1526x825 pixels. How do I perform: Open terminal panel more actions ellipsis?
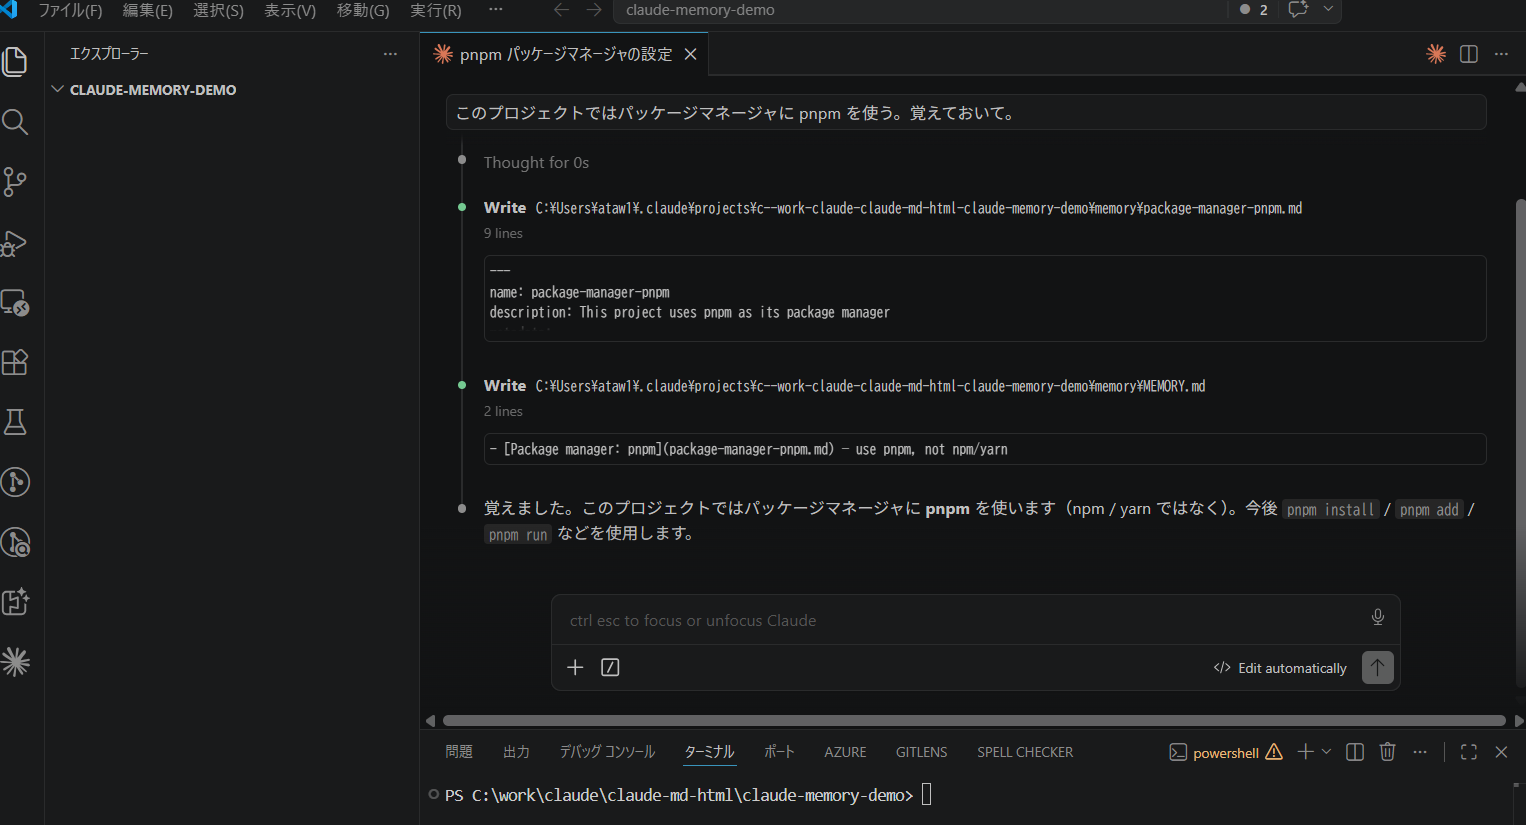click(x=1420, y=752)
